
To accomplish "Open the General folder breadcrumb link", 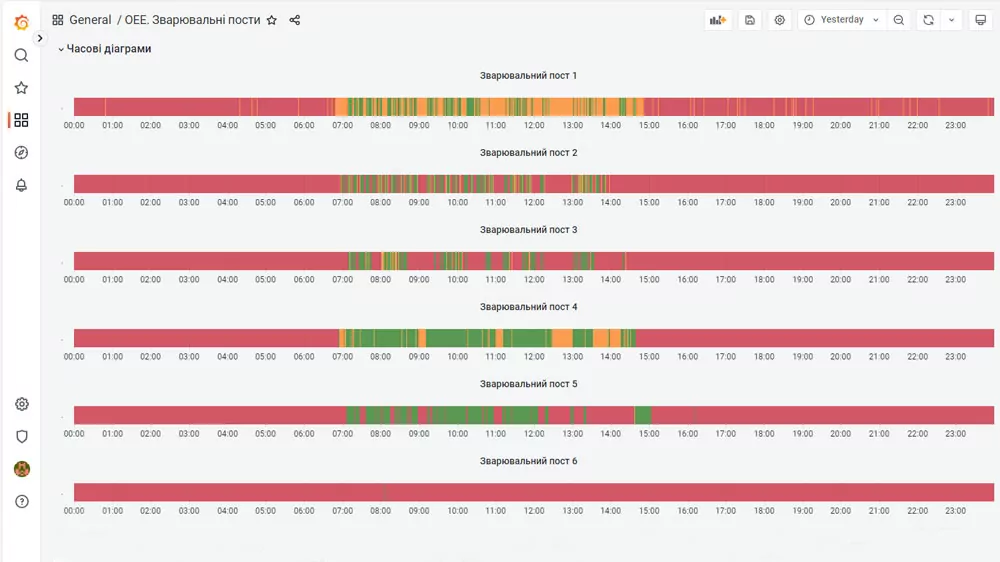I will coord(90,20).
